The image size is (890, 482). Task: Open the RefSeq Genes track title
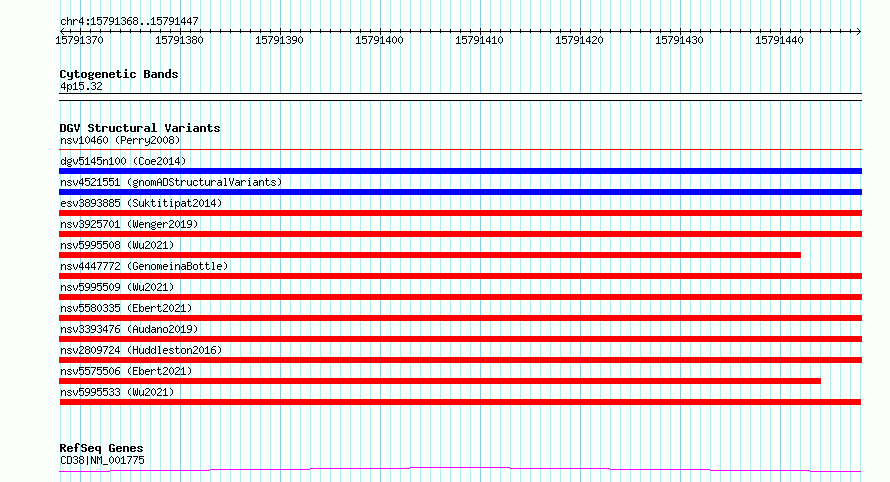tap(101, 449)
